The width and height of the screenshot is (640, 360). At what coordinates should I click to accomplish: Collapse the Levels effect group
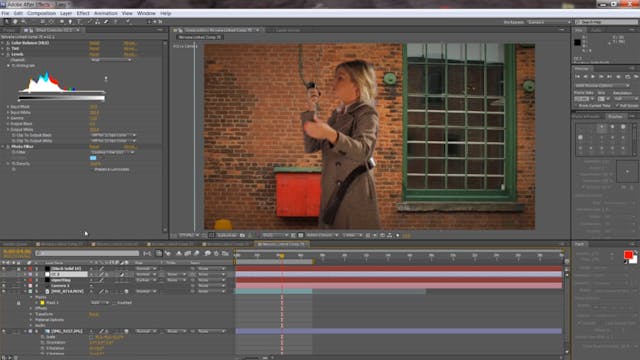[x=3, y=54]
